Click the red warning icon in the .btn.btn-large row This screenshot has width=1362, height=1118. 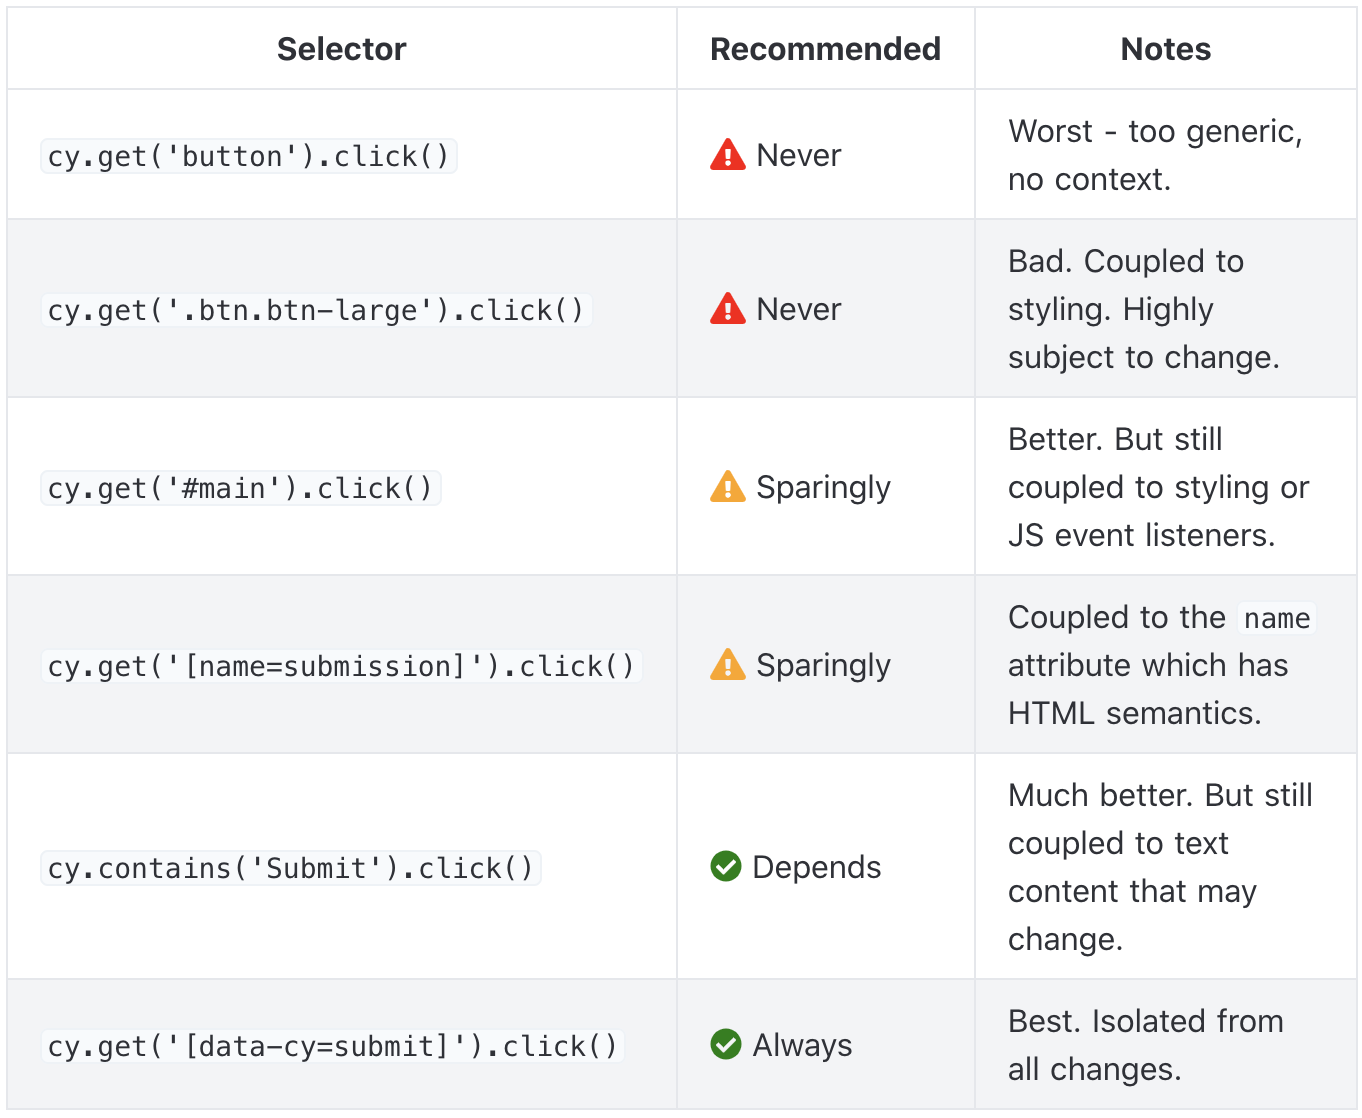tap(727, 309)
